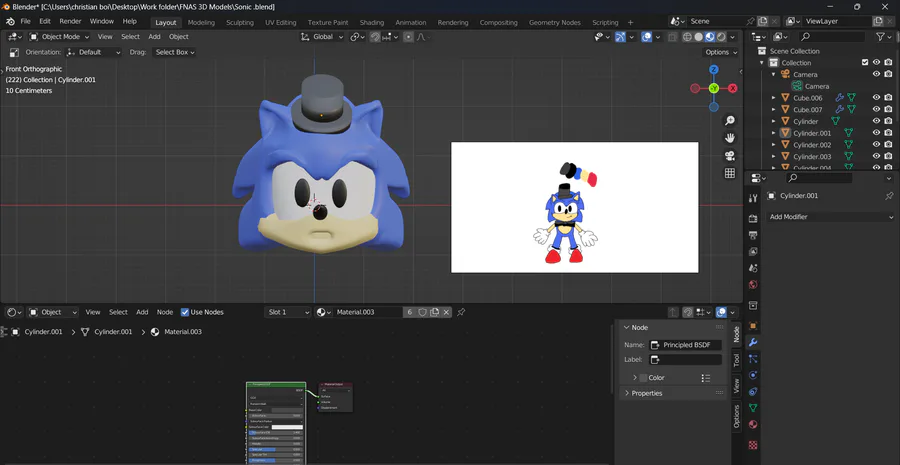Image resolution: width=900 pixels, height=465 pixels.
Task: Unlink Material.003 with X button
Action: click(446, 312)
